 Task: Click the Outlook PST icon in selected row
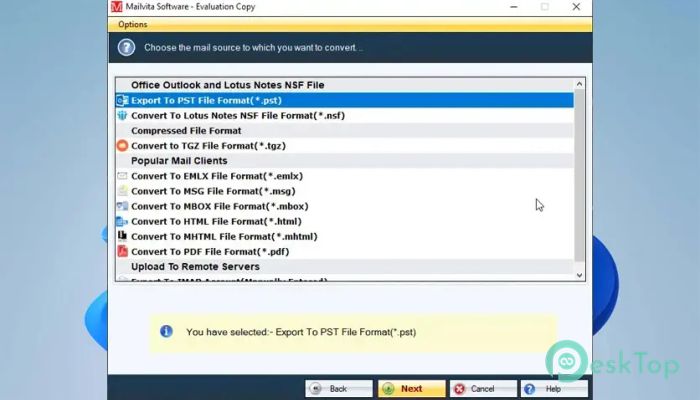[122, 100]
